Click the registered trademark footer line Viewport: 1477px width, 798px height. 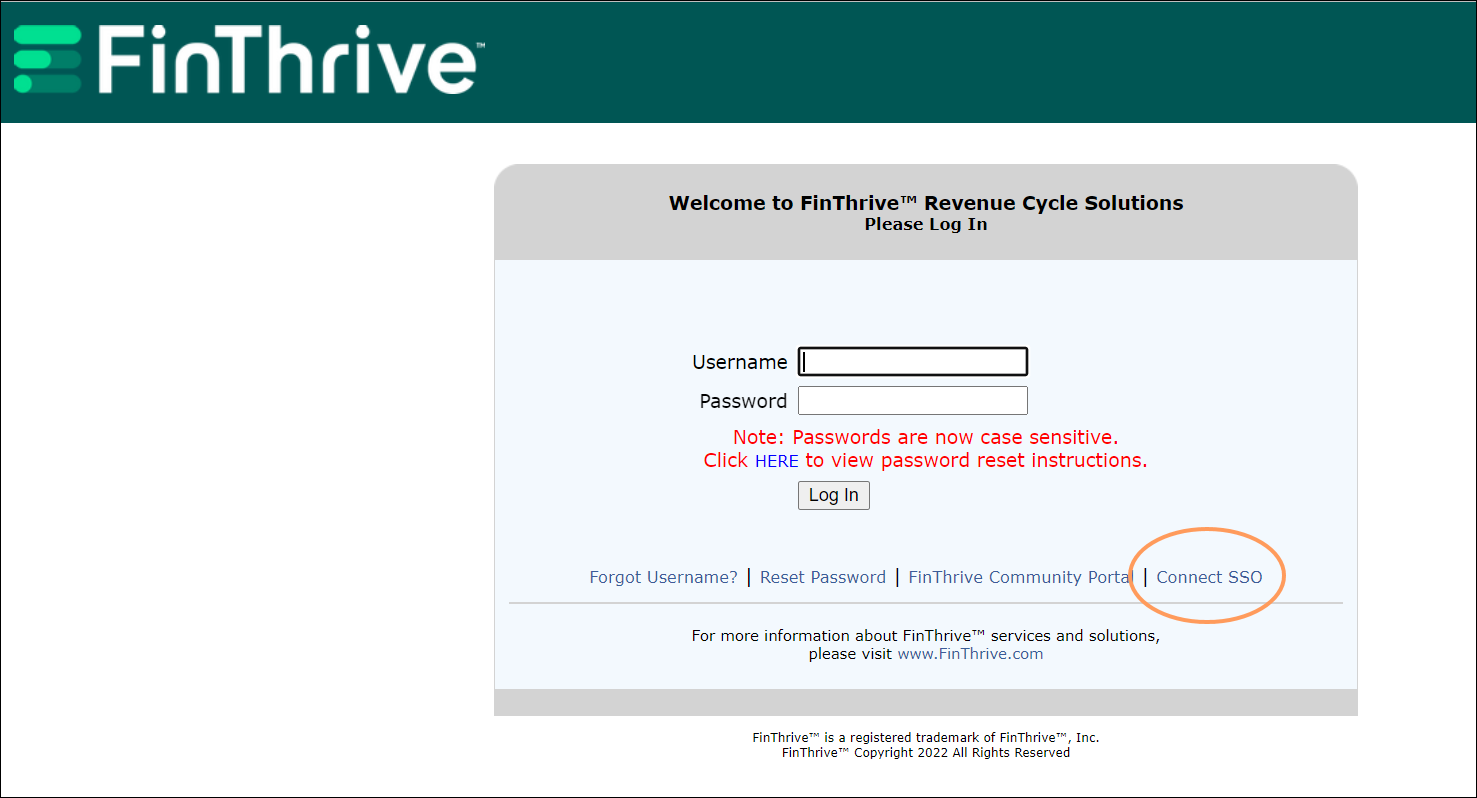pyautogui.click(x=925, y=737)
